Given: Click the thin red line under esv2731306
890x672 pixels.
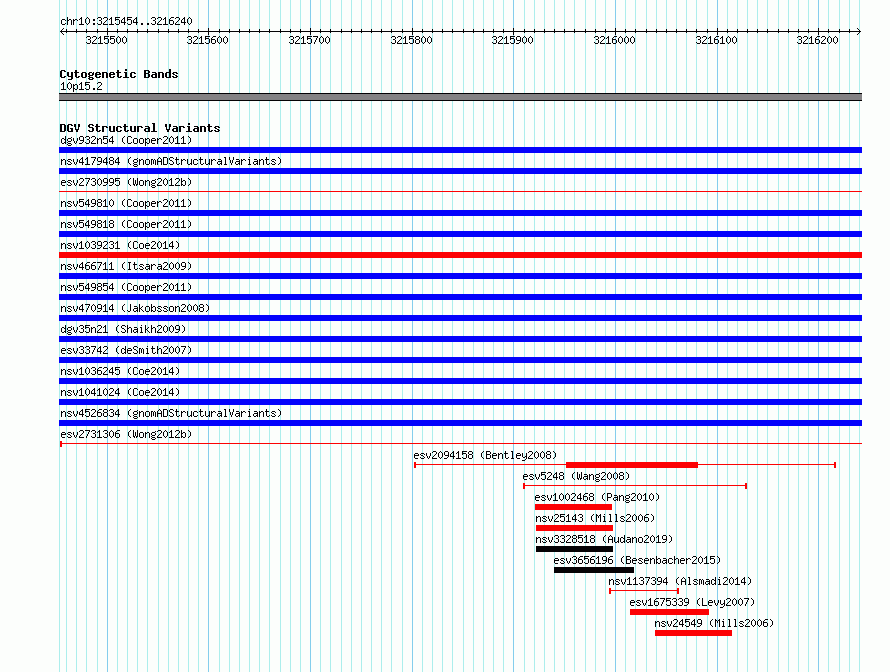Looking at the screenshot, I should point(460,444).
